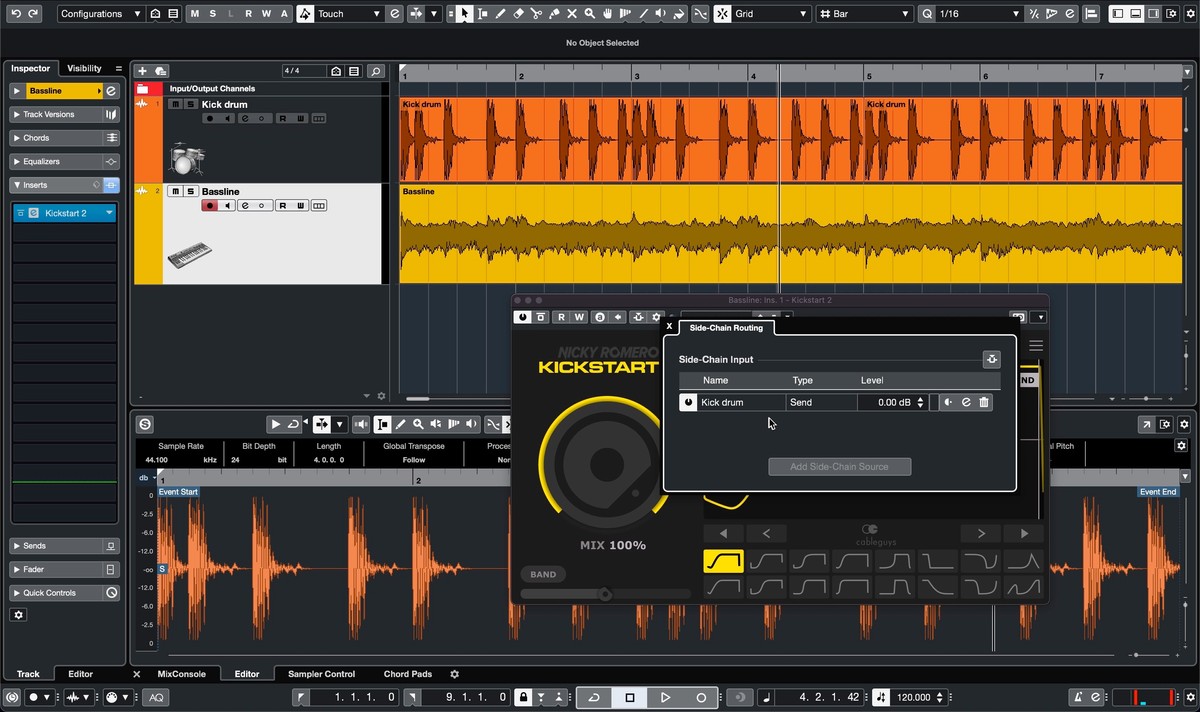The width and height of the screenshot is (1200, 712).
Task: Click the Erase tool icon
Action: [x=517, y=14]
